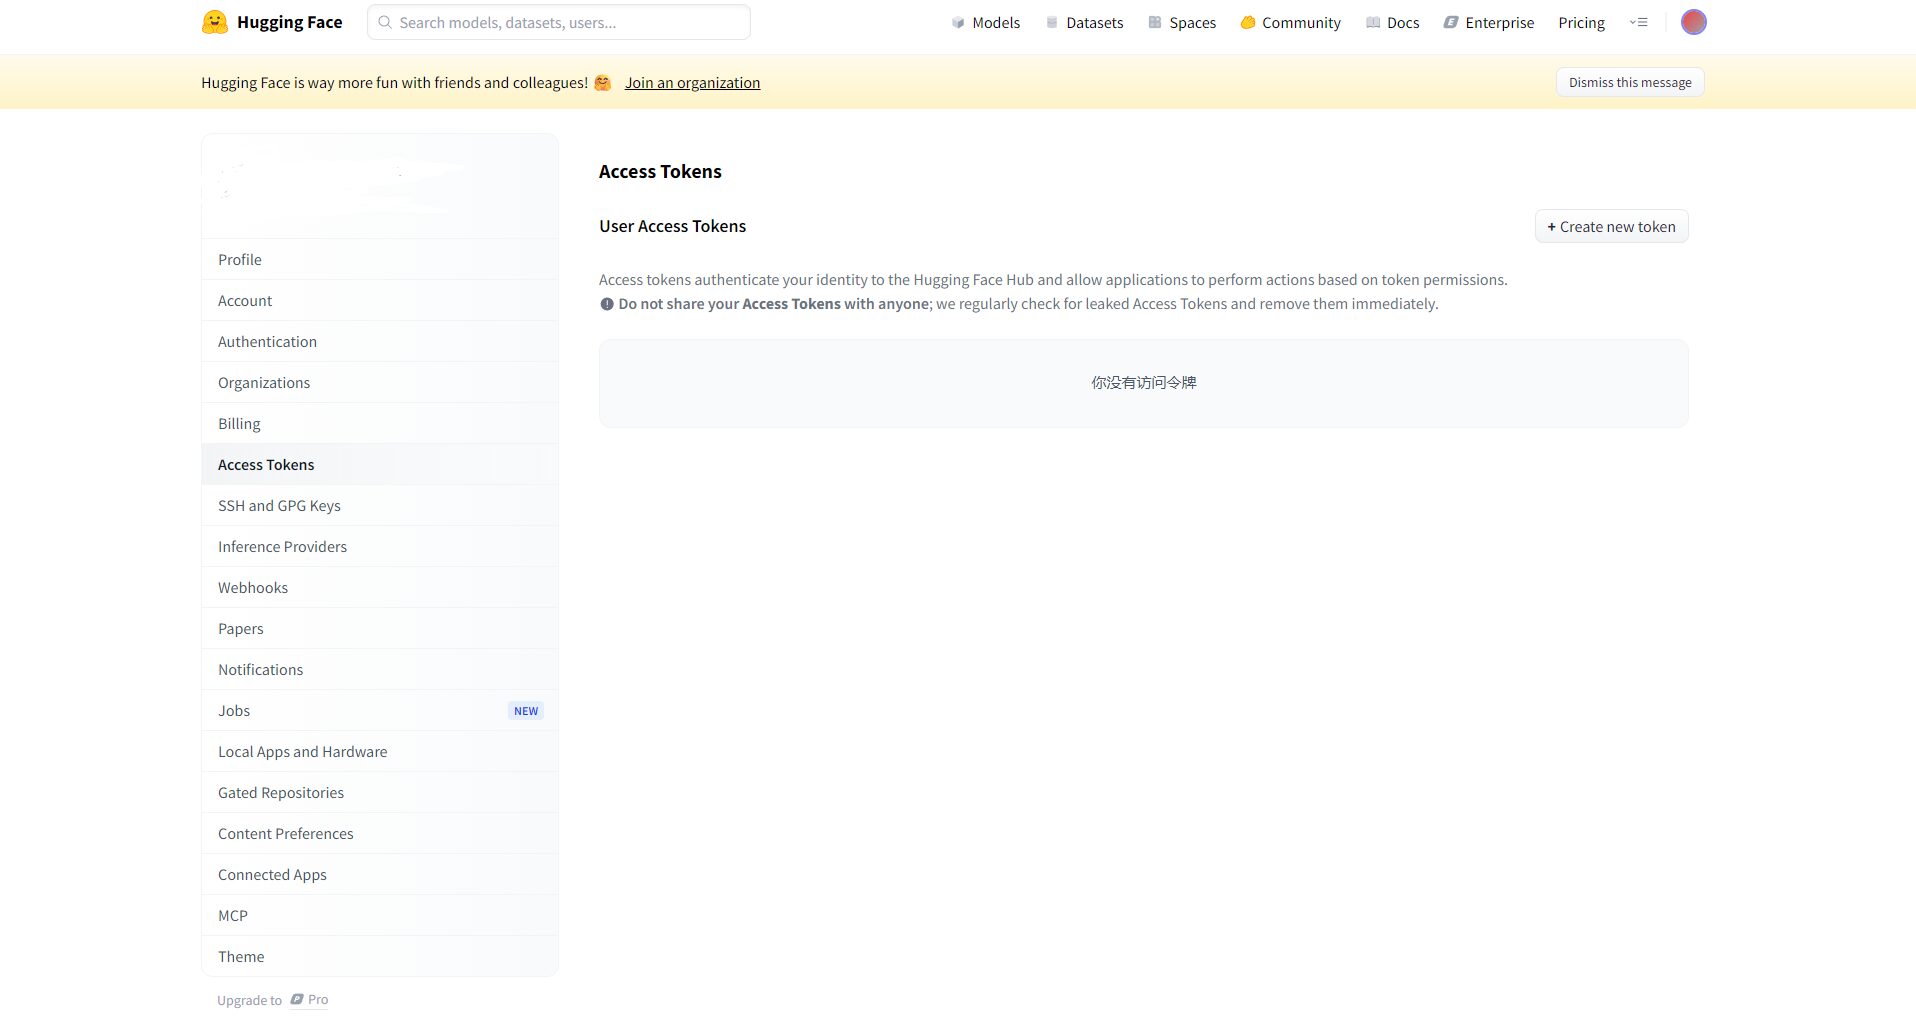Dismiss the organization banner message
Screen dimensions: 1916x1021
(1629, 83)
